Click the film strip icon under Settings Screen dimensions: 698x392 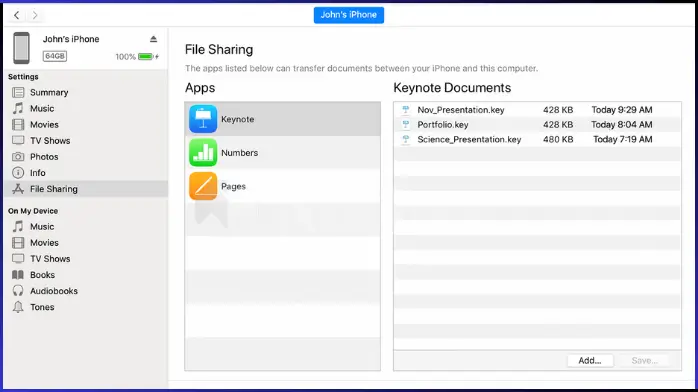tap(18, 125)
